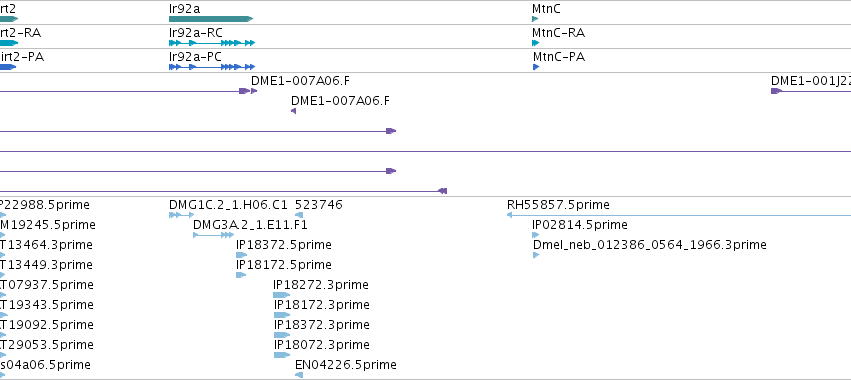
Task: Click the MtnC-RA transcript label
Action: 558,33
